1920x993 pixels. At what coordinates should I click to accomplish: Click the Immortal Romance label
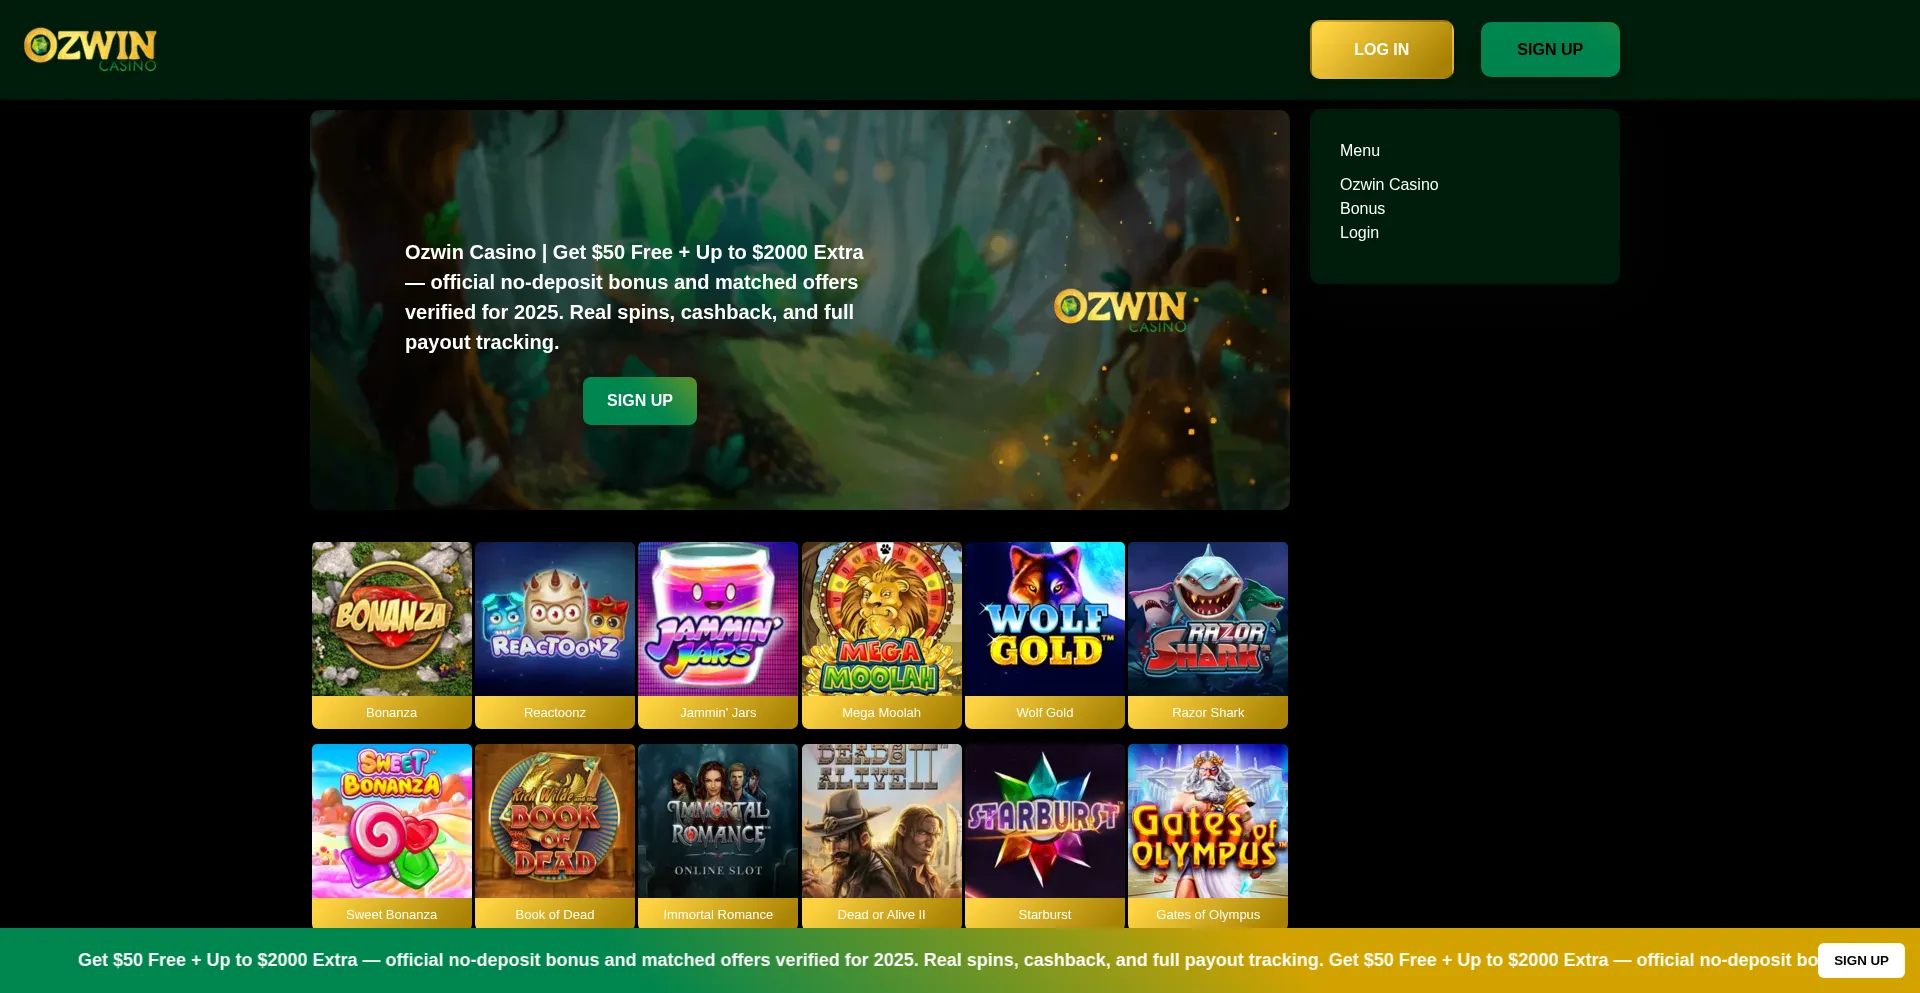click(718, 914)
